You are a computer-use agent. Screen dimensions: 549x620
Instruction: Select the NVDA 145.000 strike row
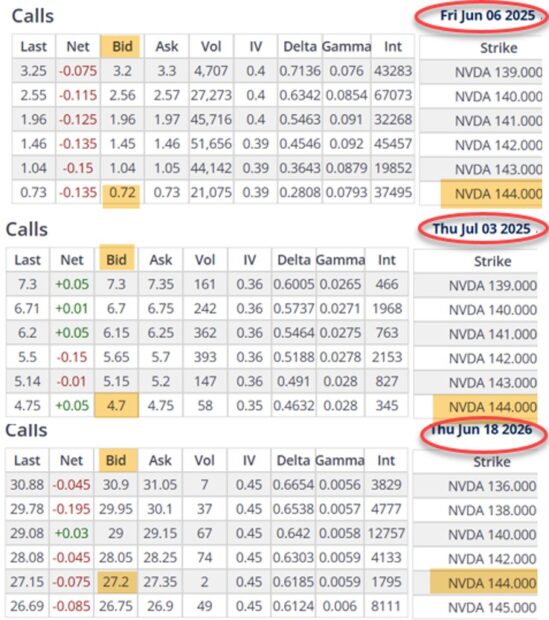coord(492,607)
